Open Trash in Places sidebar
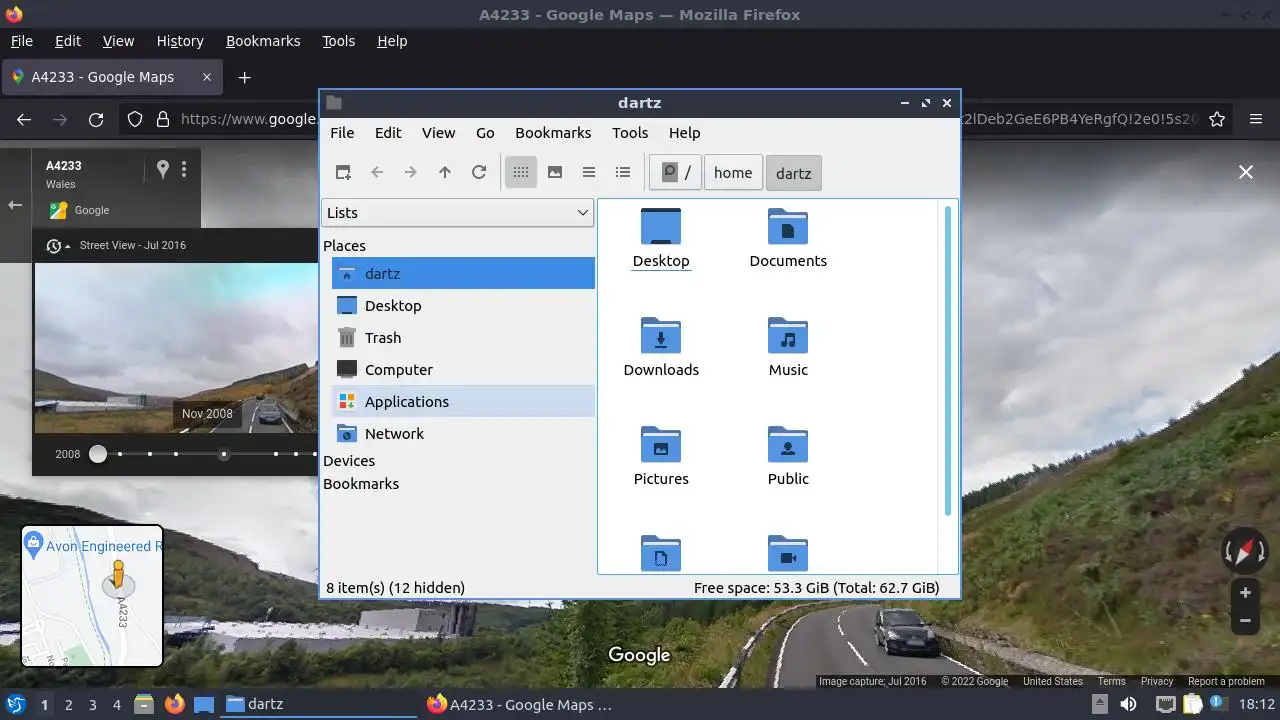1280x720 pixels. [x=463, y=337]
